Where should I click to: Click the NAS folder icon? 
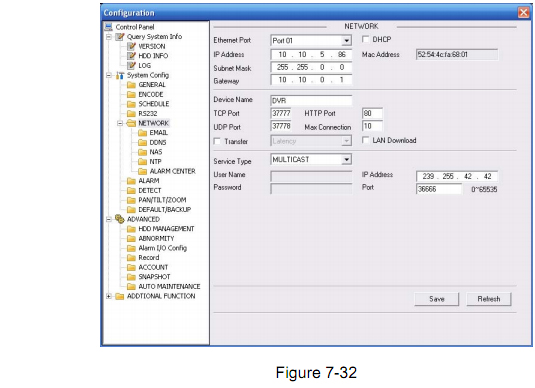tap(142, 152)
